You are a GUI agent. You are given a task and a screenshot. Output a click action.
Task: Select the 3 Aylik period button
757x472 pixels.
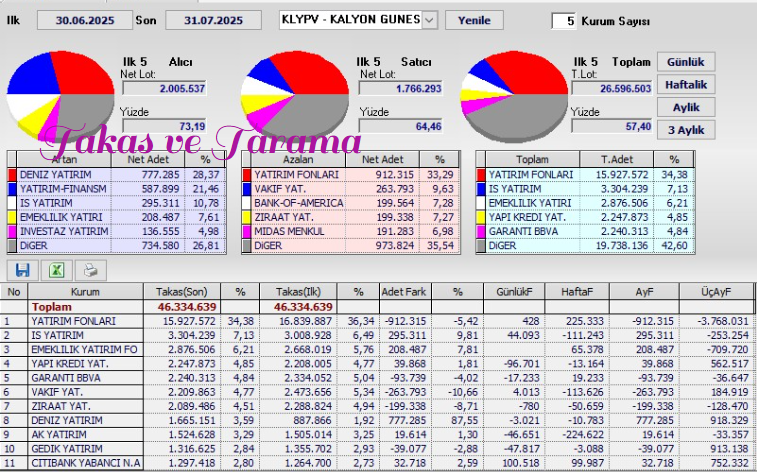686,130
